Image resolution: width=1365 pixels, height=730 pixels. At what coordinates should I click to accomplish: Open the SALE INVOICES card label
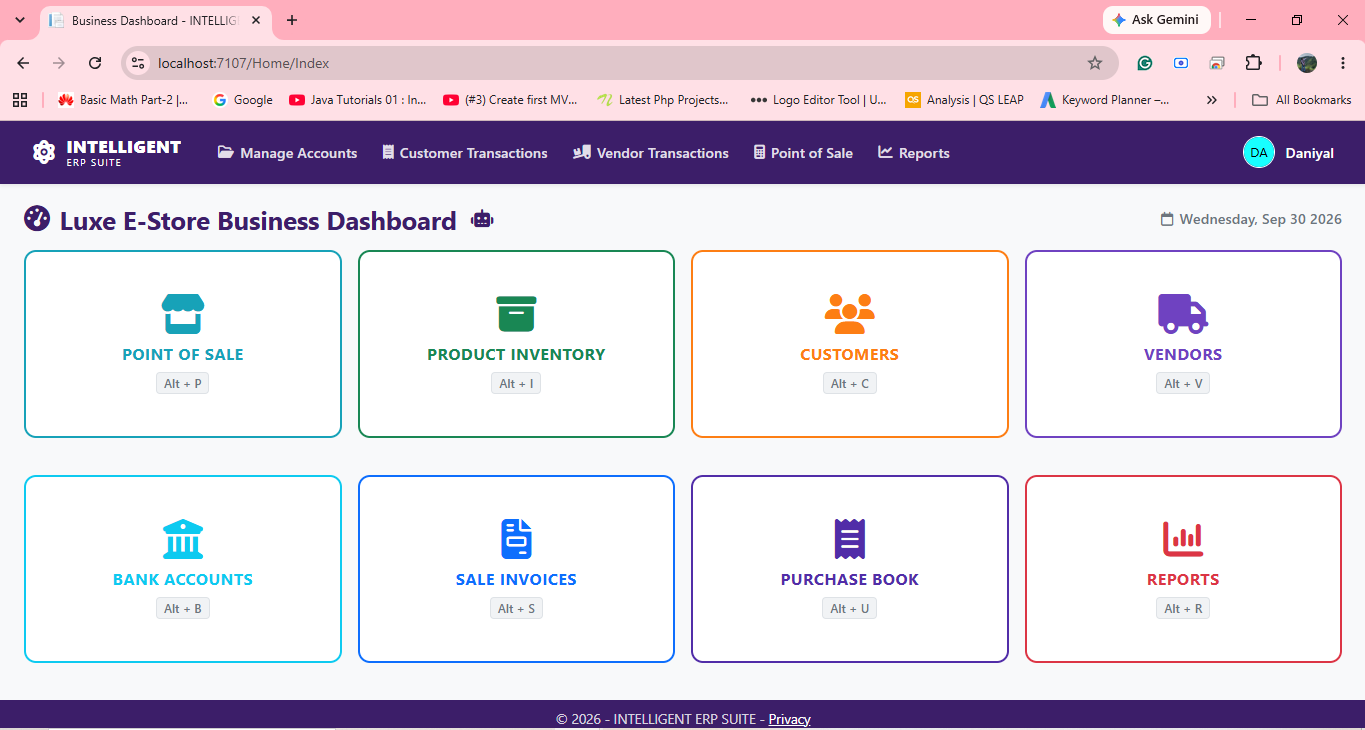516,579
